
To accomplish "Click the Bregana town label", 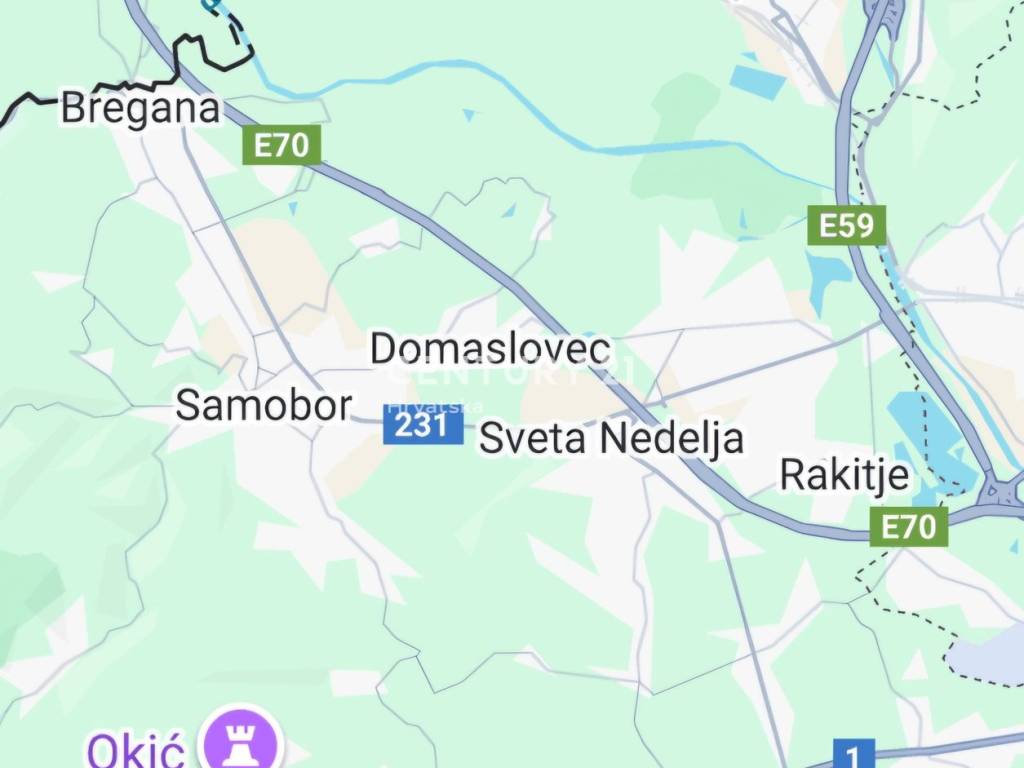I will click(x=140, y=108).
